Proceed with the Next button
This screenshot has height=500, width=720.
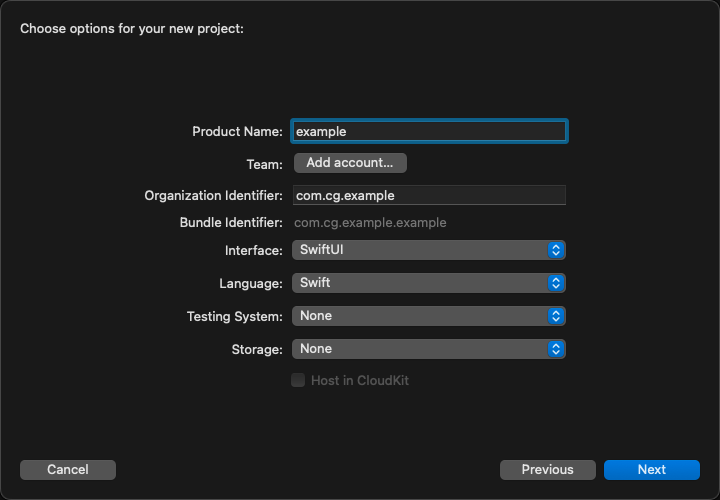click(x=651, y=469)
